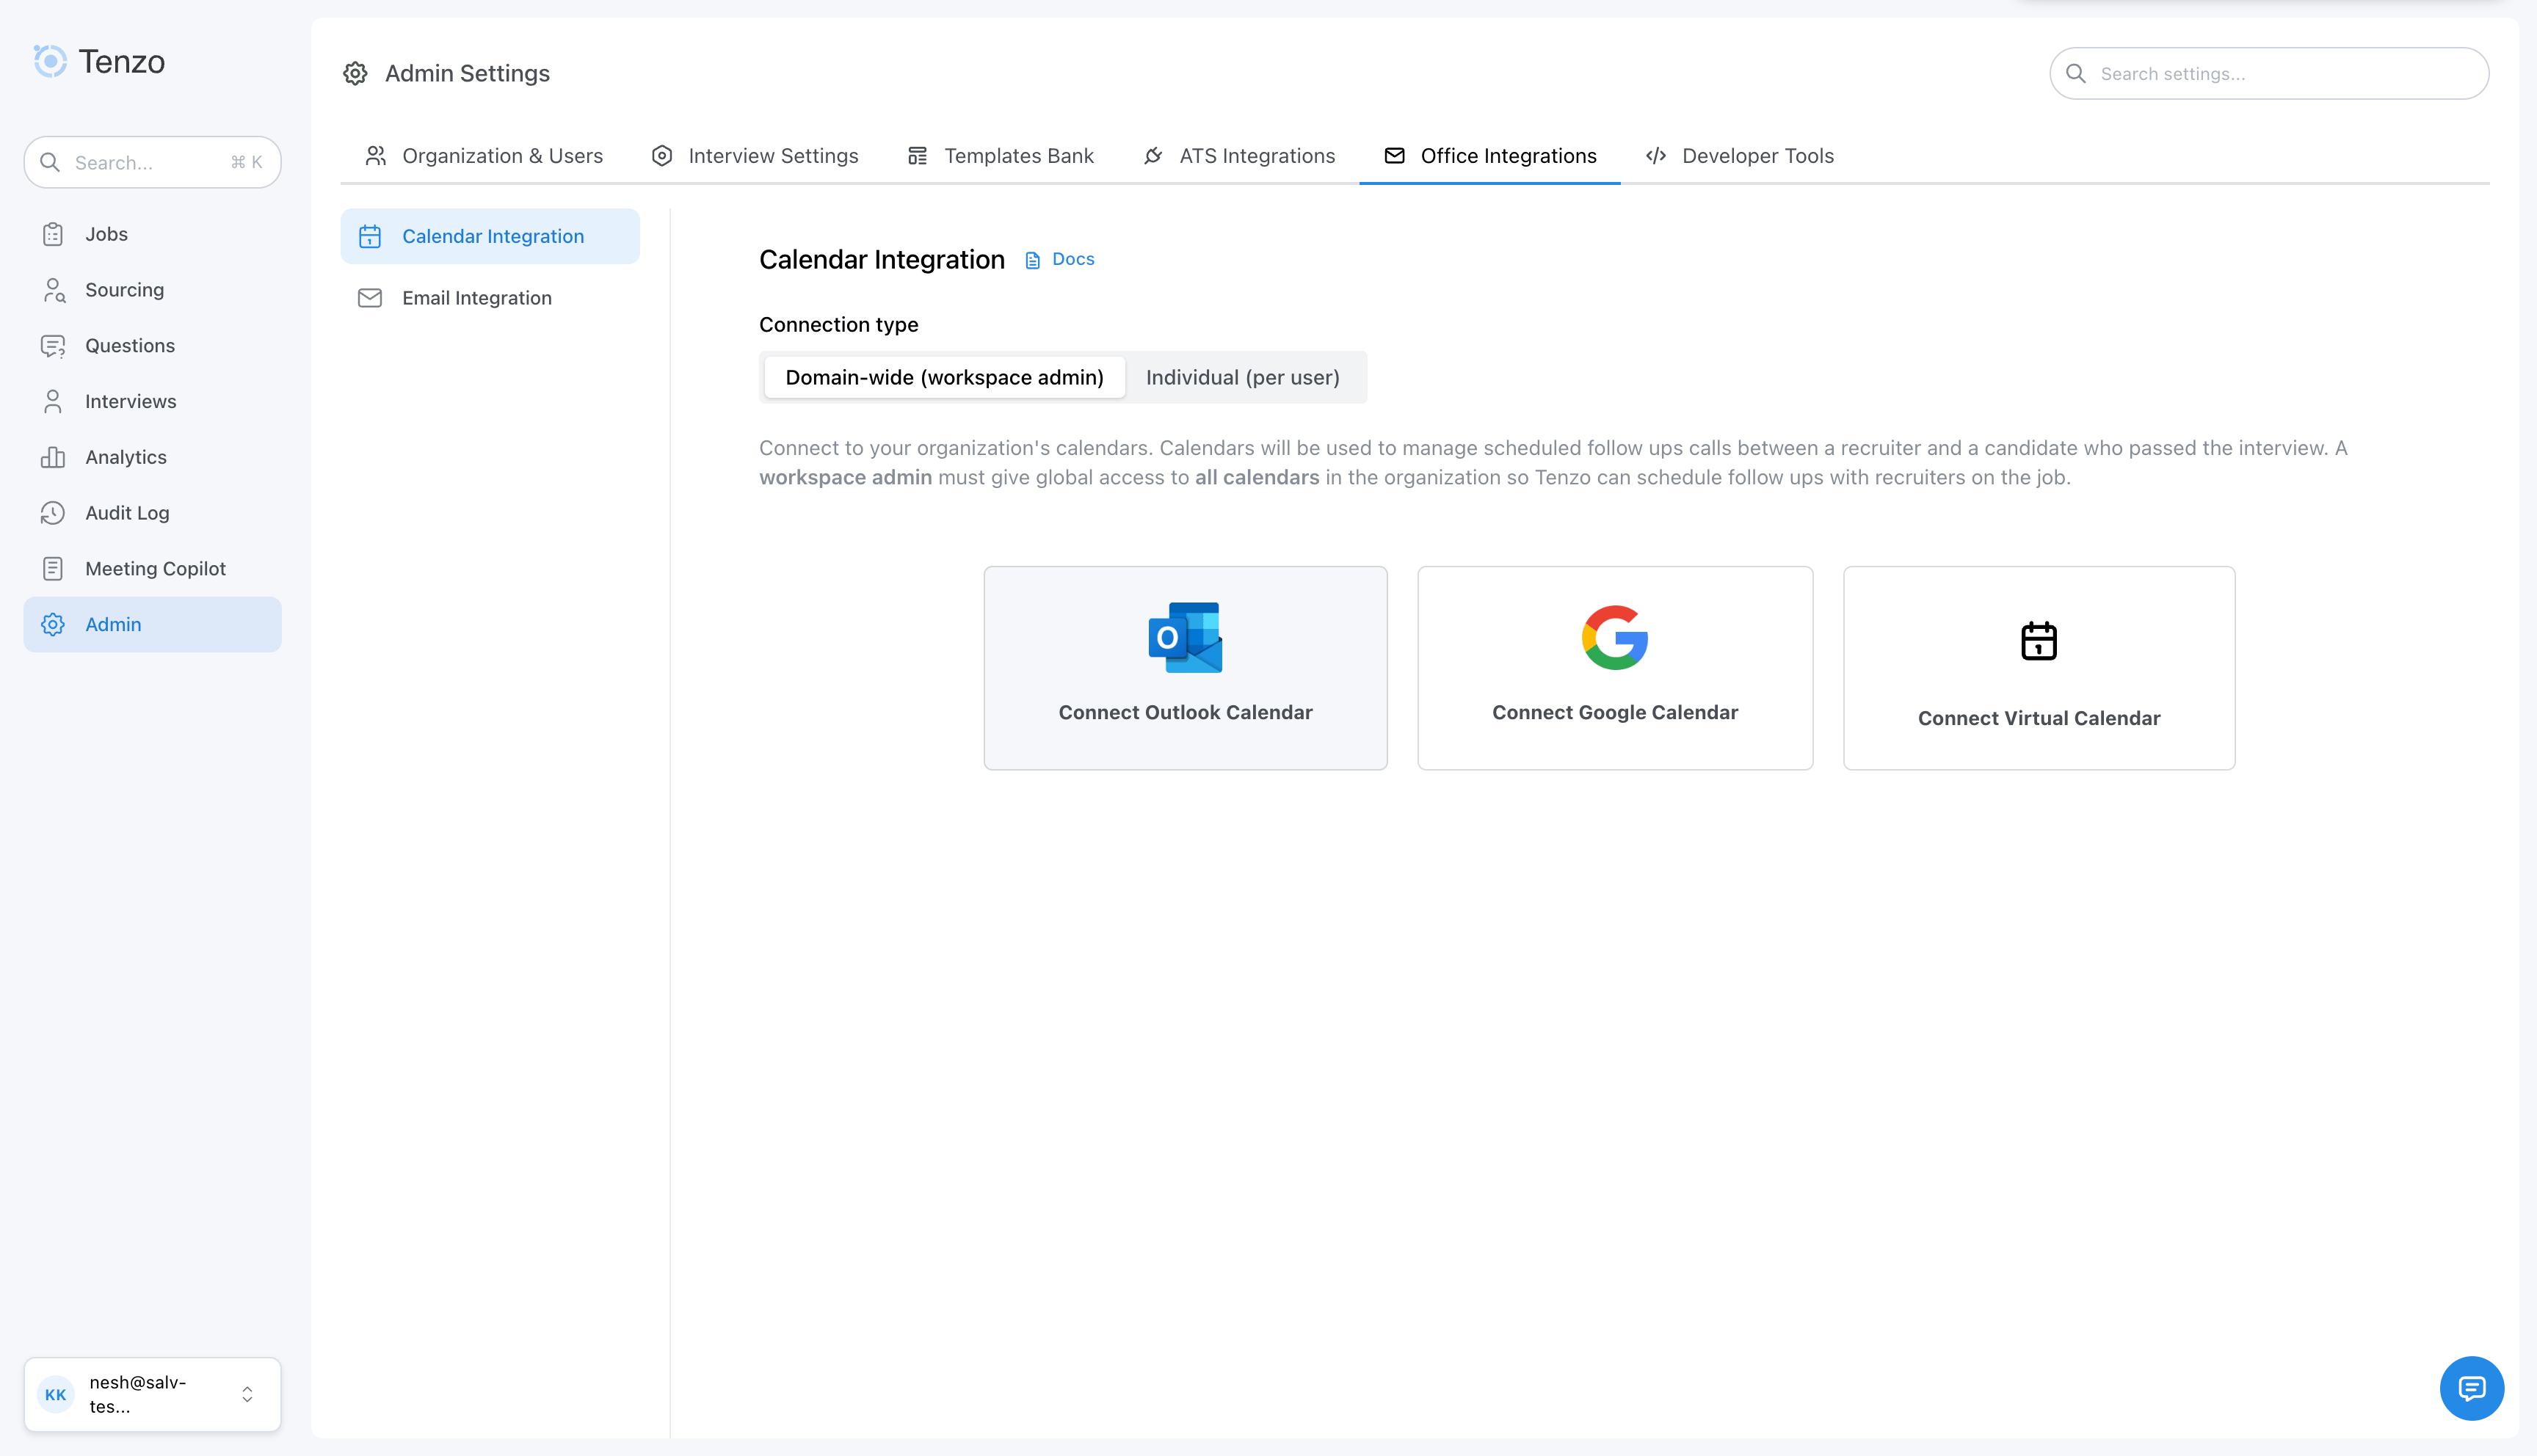Screen dimensions: 2537x1456
Task: Click the Office Integrations envelope icon
Action: coord(1394,156)
